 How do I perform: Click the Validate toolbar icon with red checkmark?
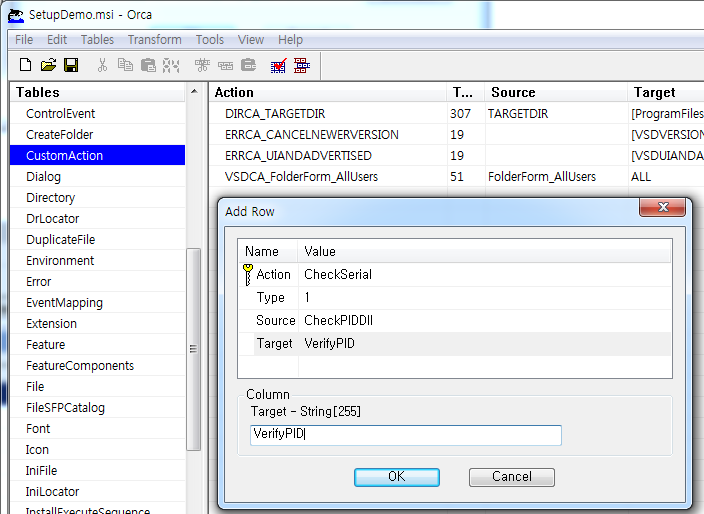278,66
